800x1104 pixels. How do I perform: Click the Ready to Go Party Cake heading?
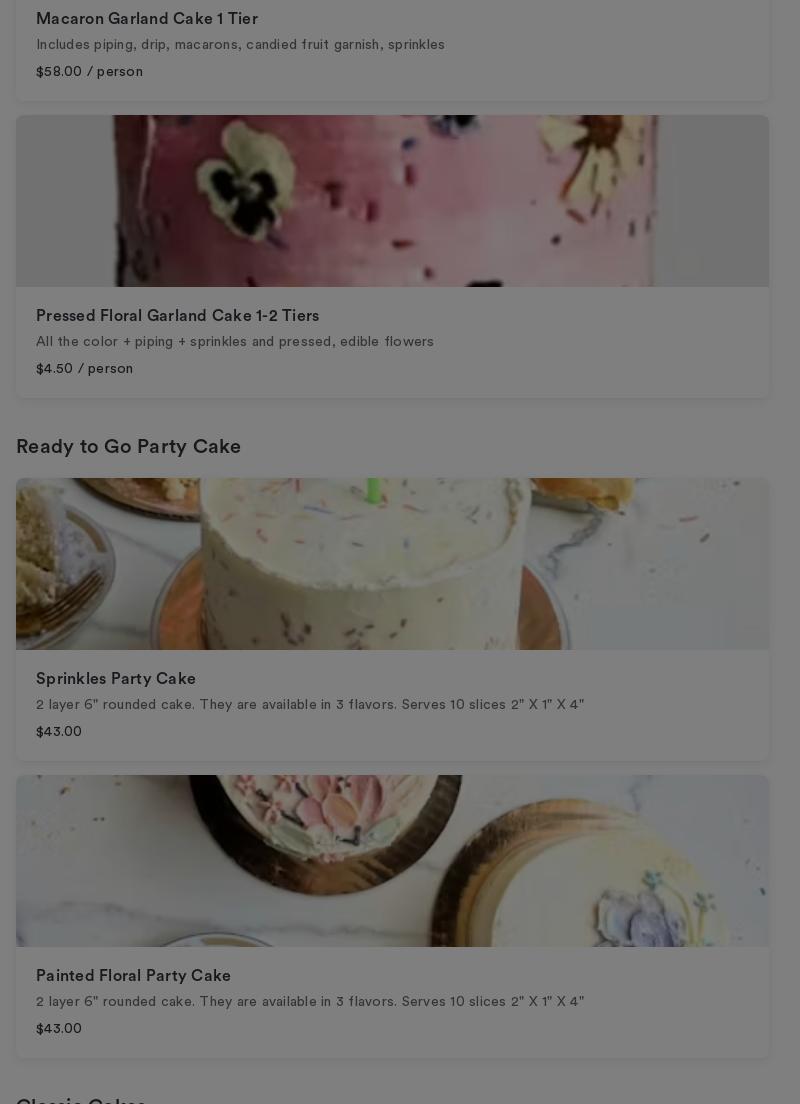click(128, 446)
